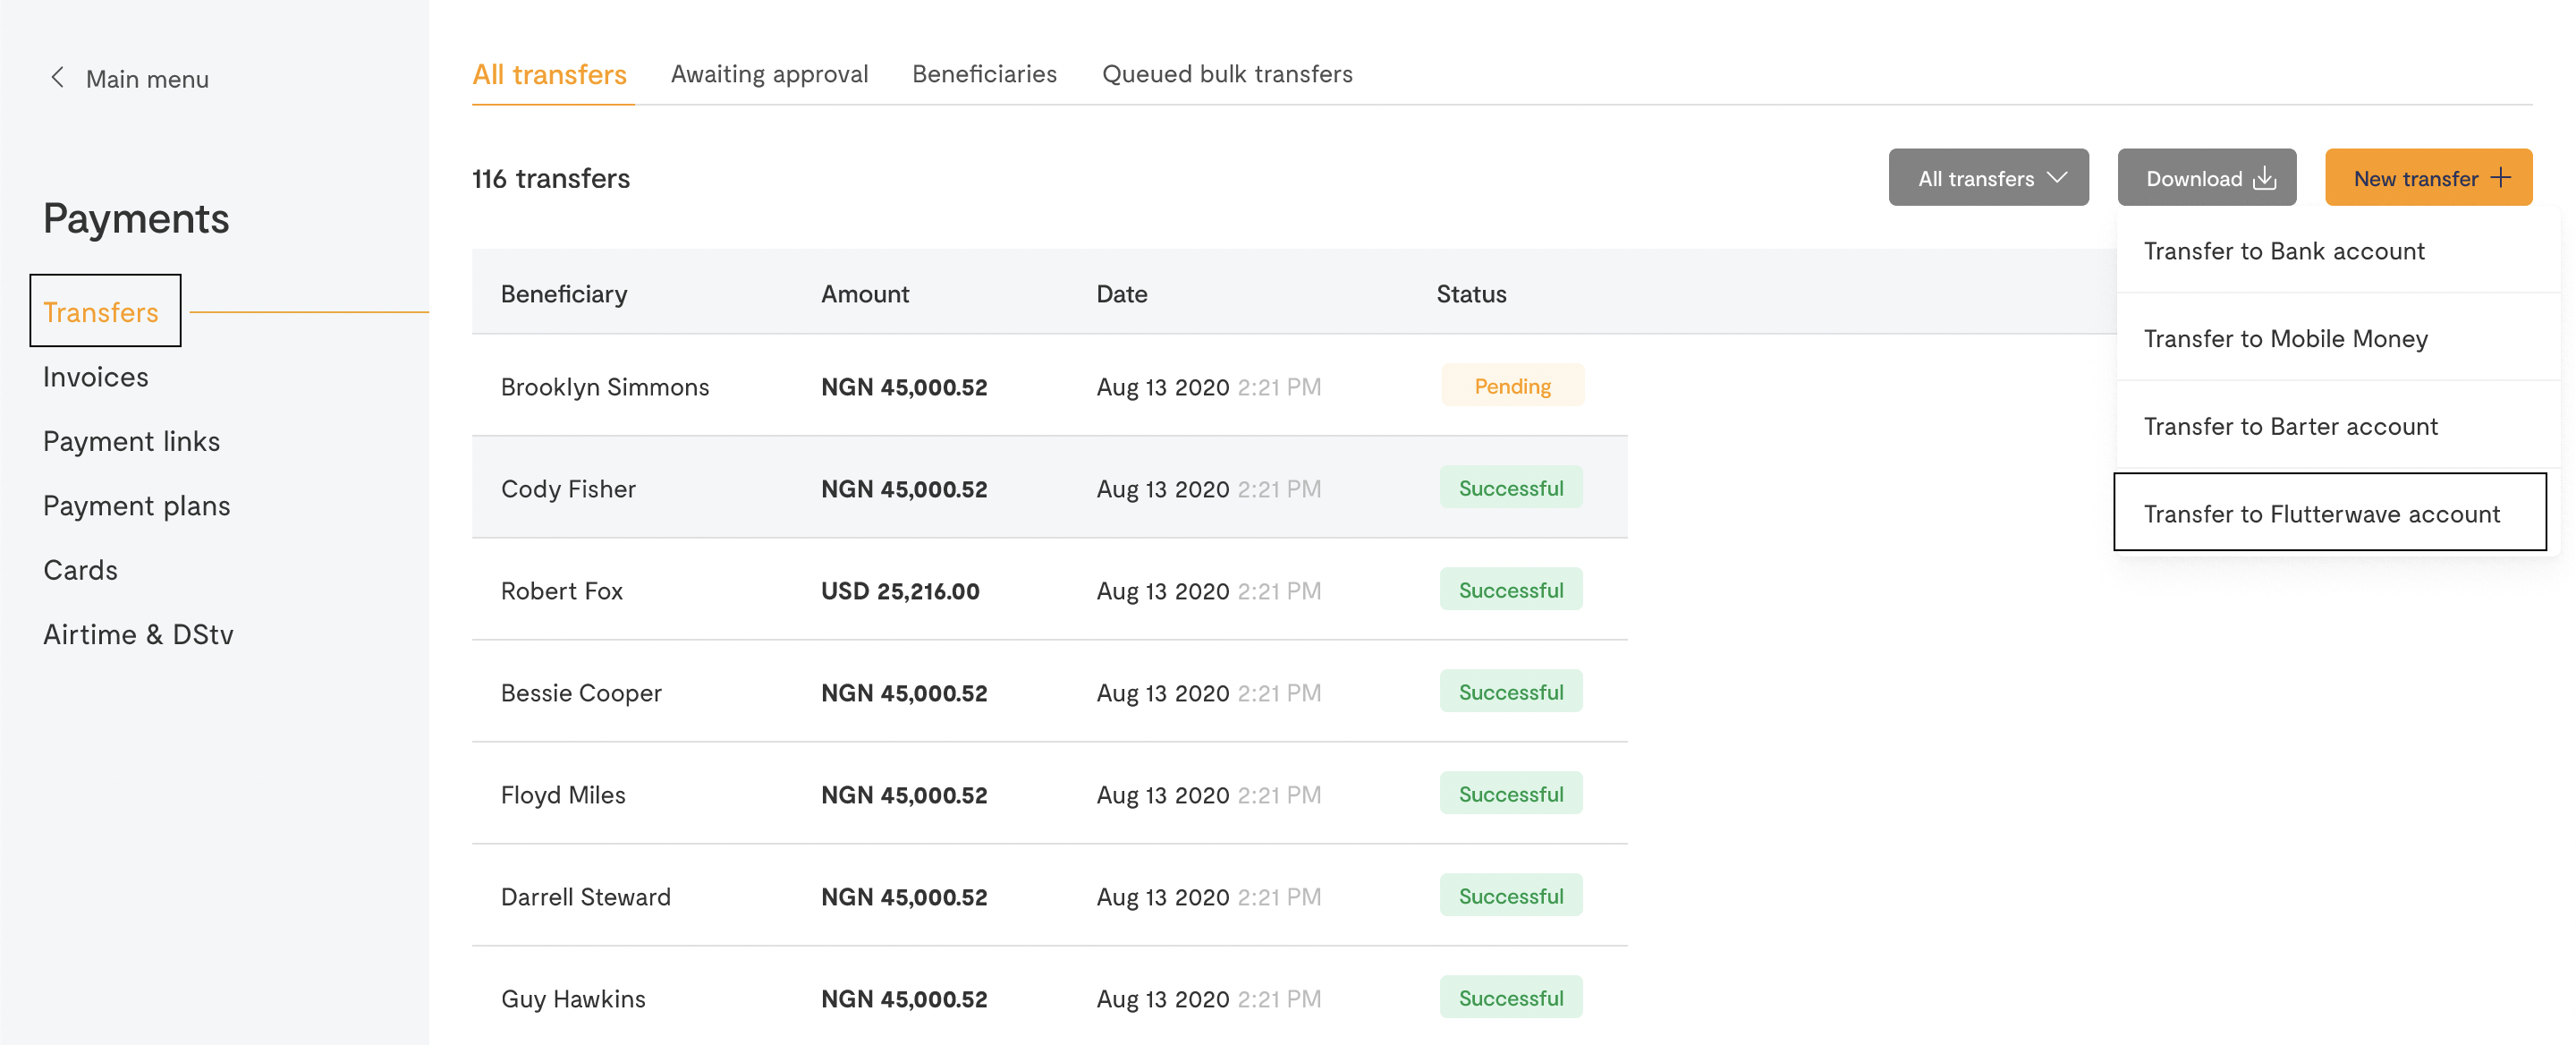The height and width of the screenshot is (1045, 2576).
Task: Select Robert Fox transfer row
Action: [x=1049, y=590]
